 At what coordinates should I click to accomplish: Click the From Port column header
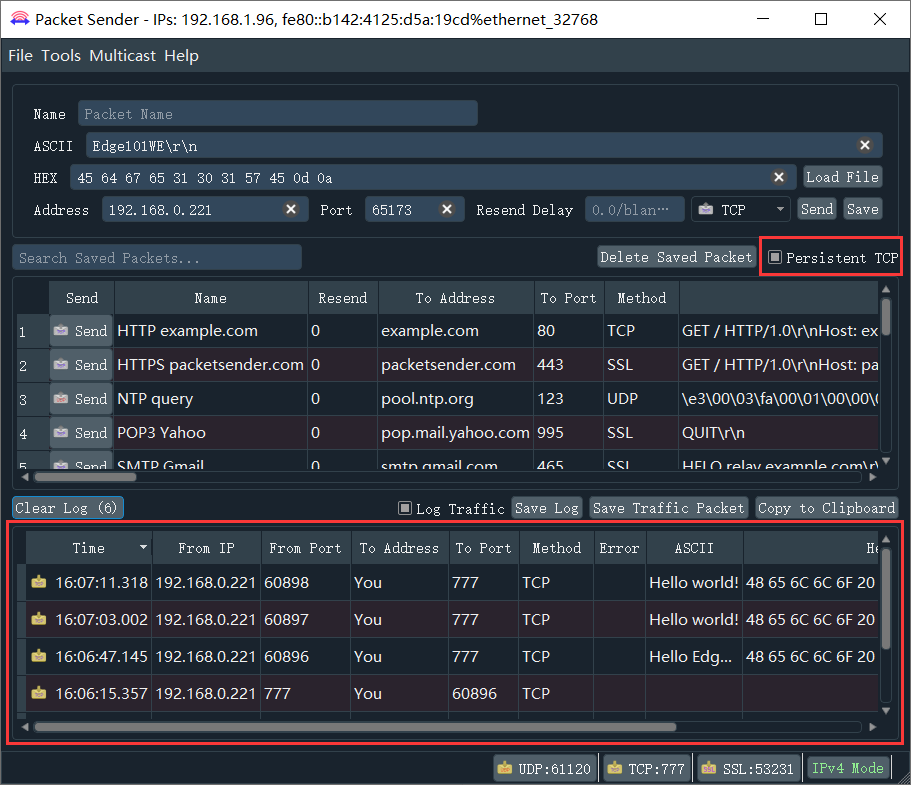306,548
